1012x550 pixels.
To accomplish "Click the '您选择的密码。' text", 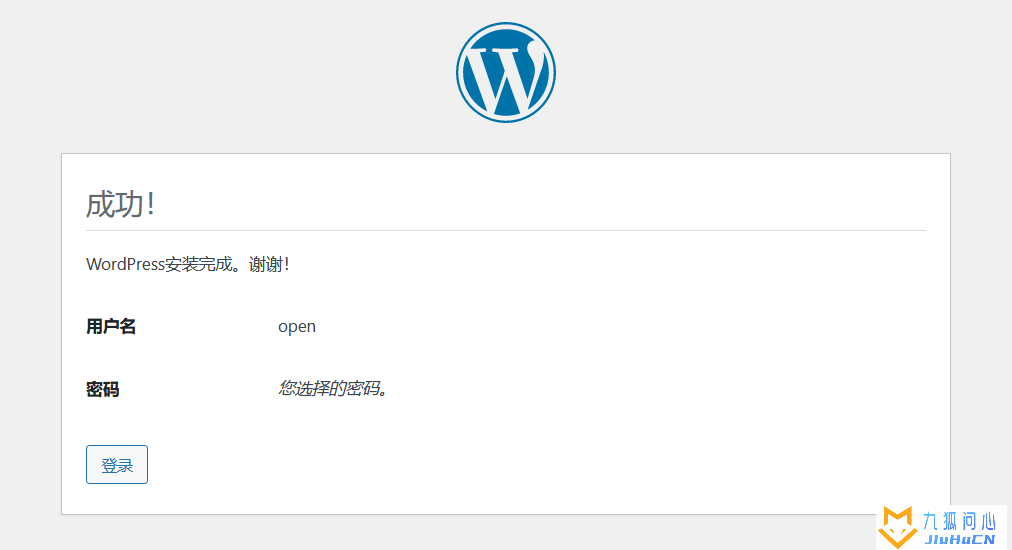I will (x=333, y=388).
